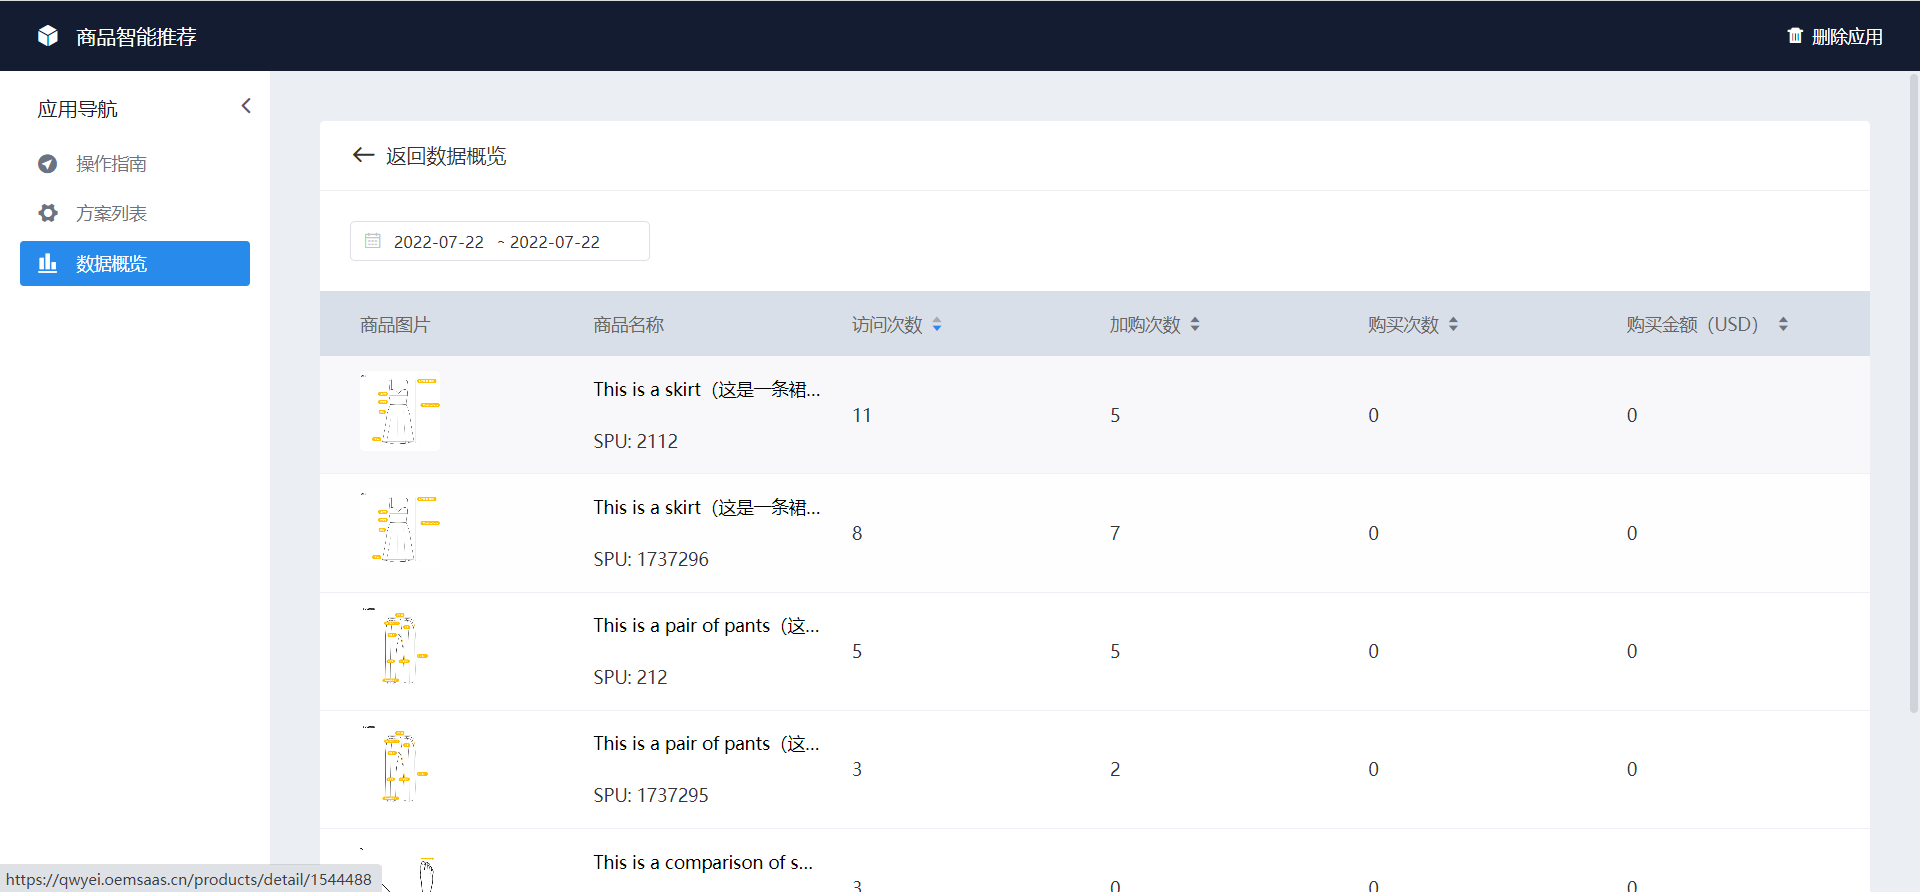Click the 加购次数 column header text

tap(1145, 325)
